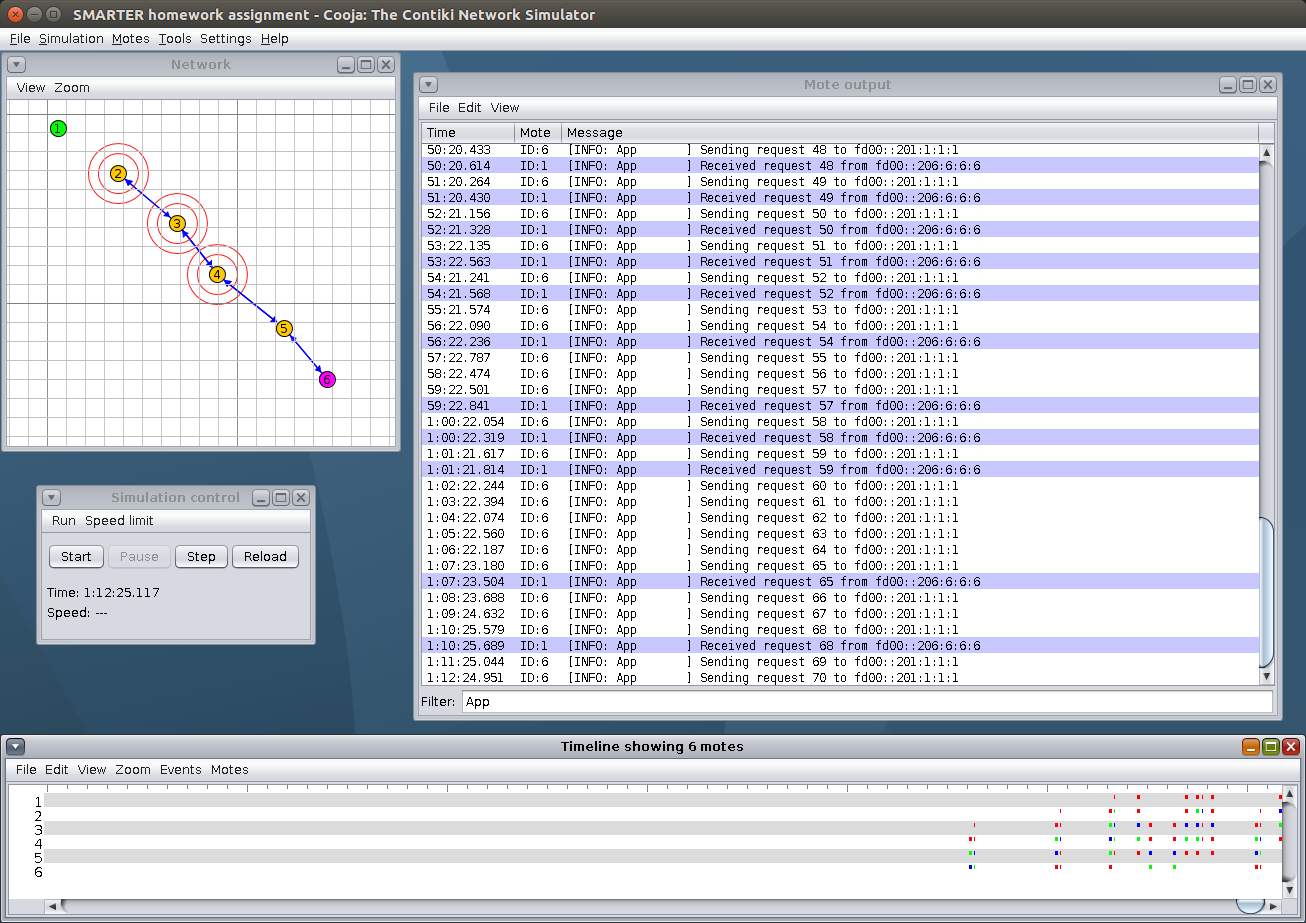Close the Simulation control panel
1306x923 pixels.
click(300, 497)
